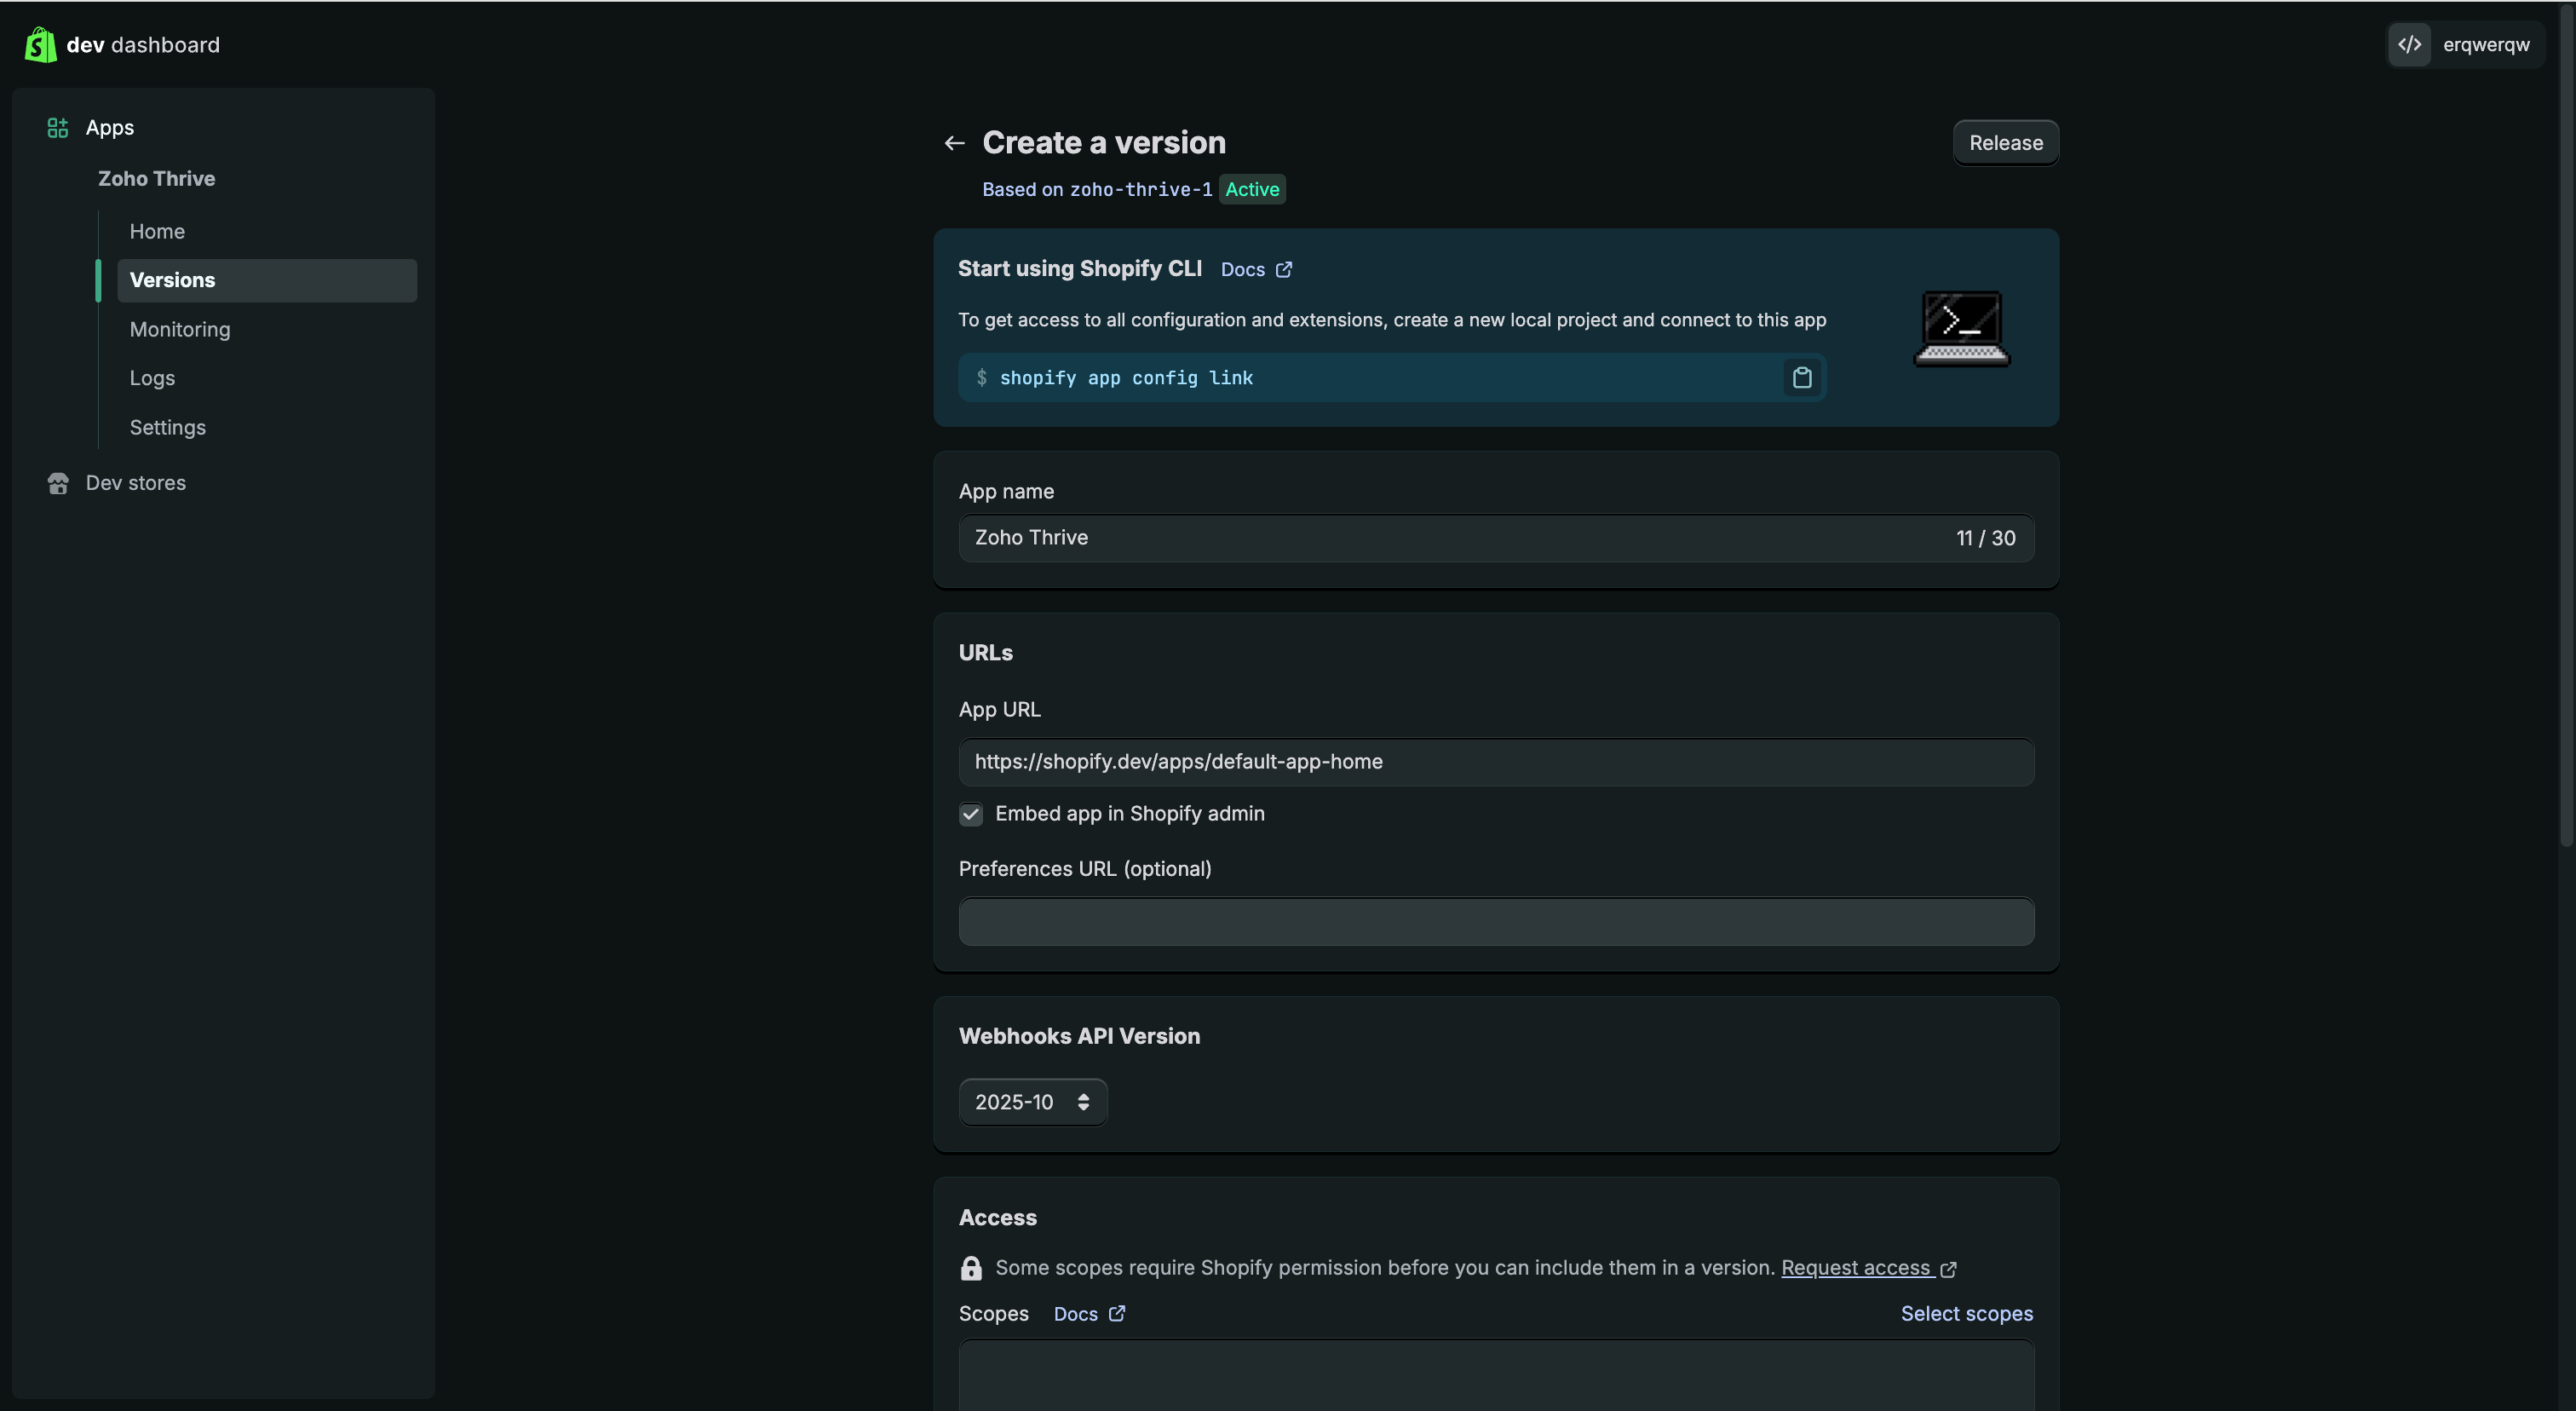This screenshot has height=1411, width=2576.
Task: Click the Dev stores storefront icon
Action: coord(58,483)
